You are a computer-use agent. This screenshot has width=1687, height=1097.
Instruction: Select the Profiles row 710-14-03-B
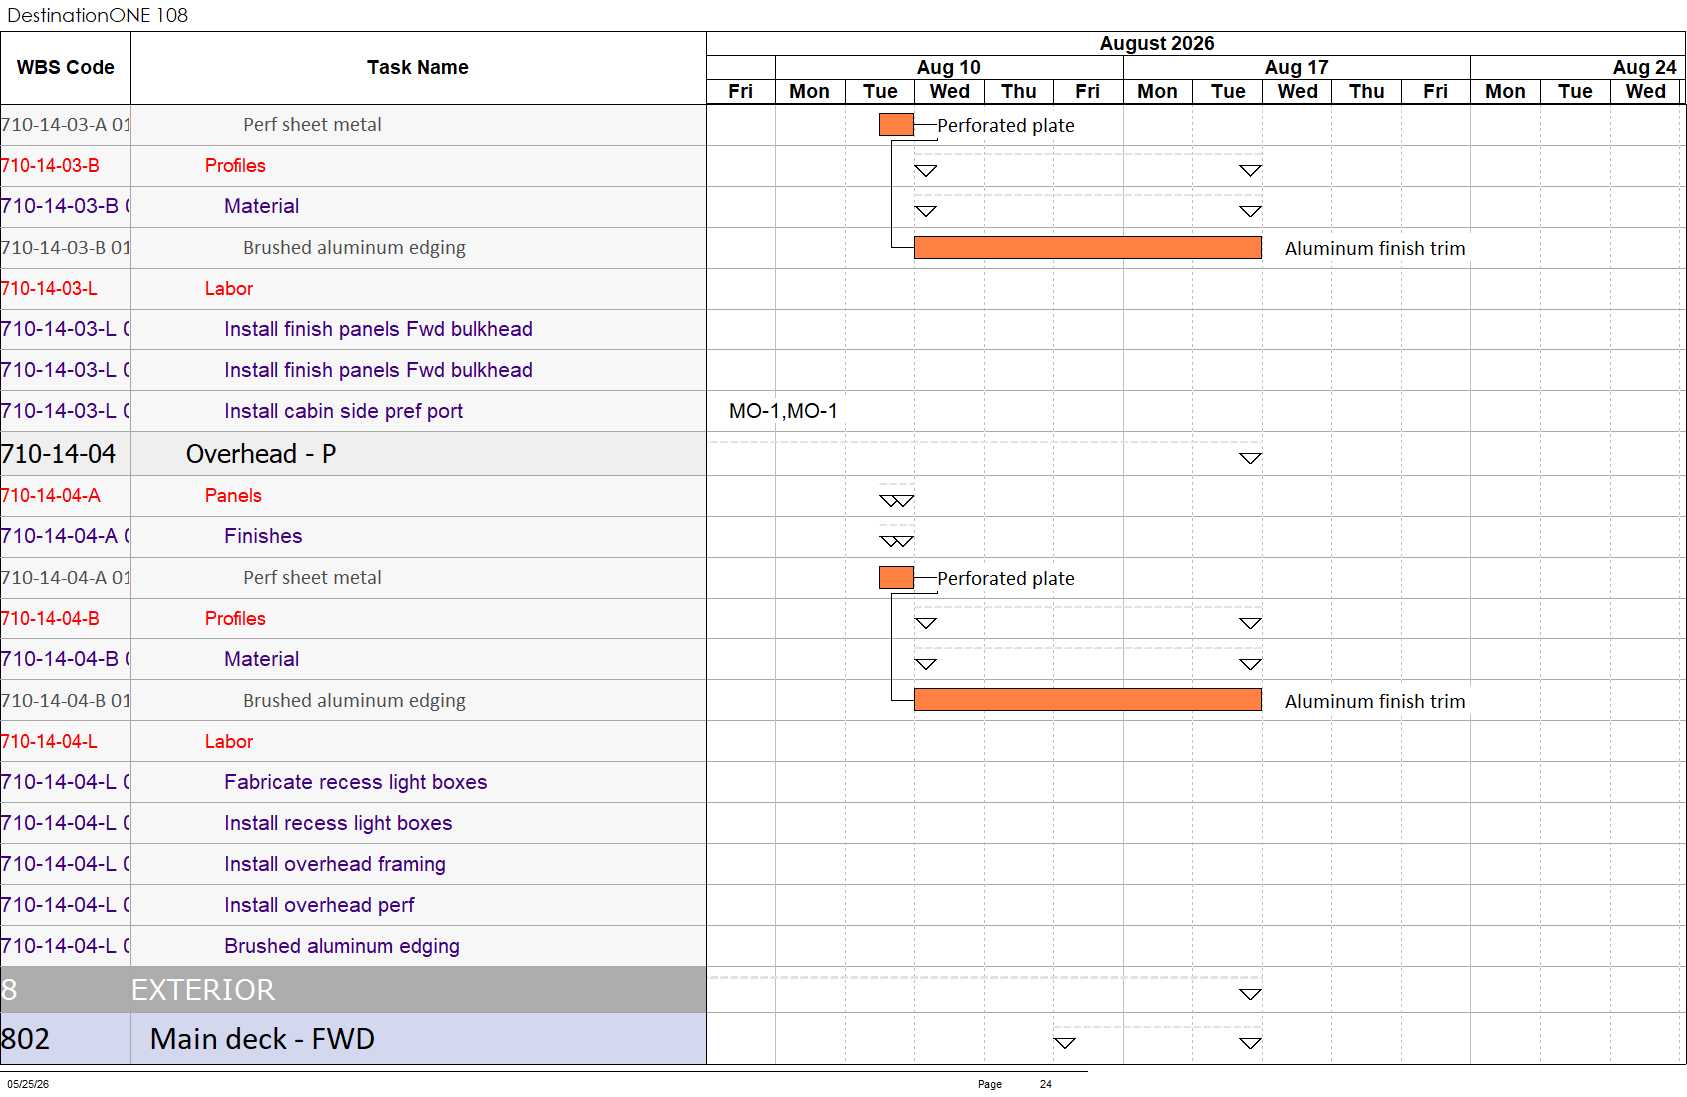(x=353, y=166)
